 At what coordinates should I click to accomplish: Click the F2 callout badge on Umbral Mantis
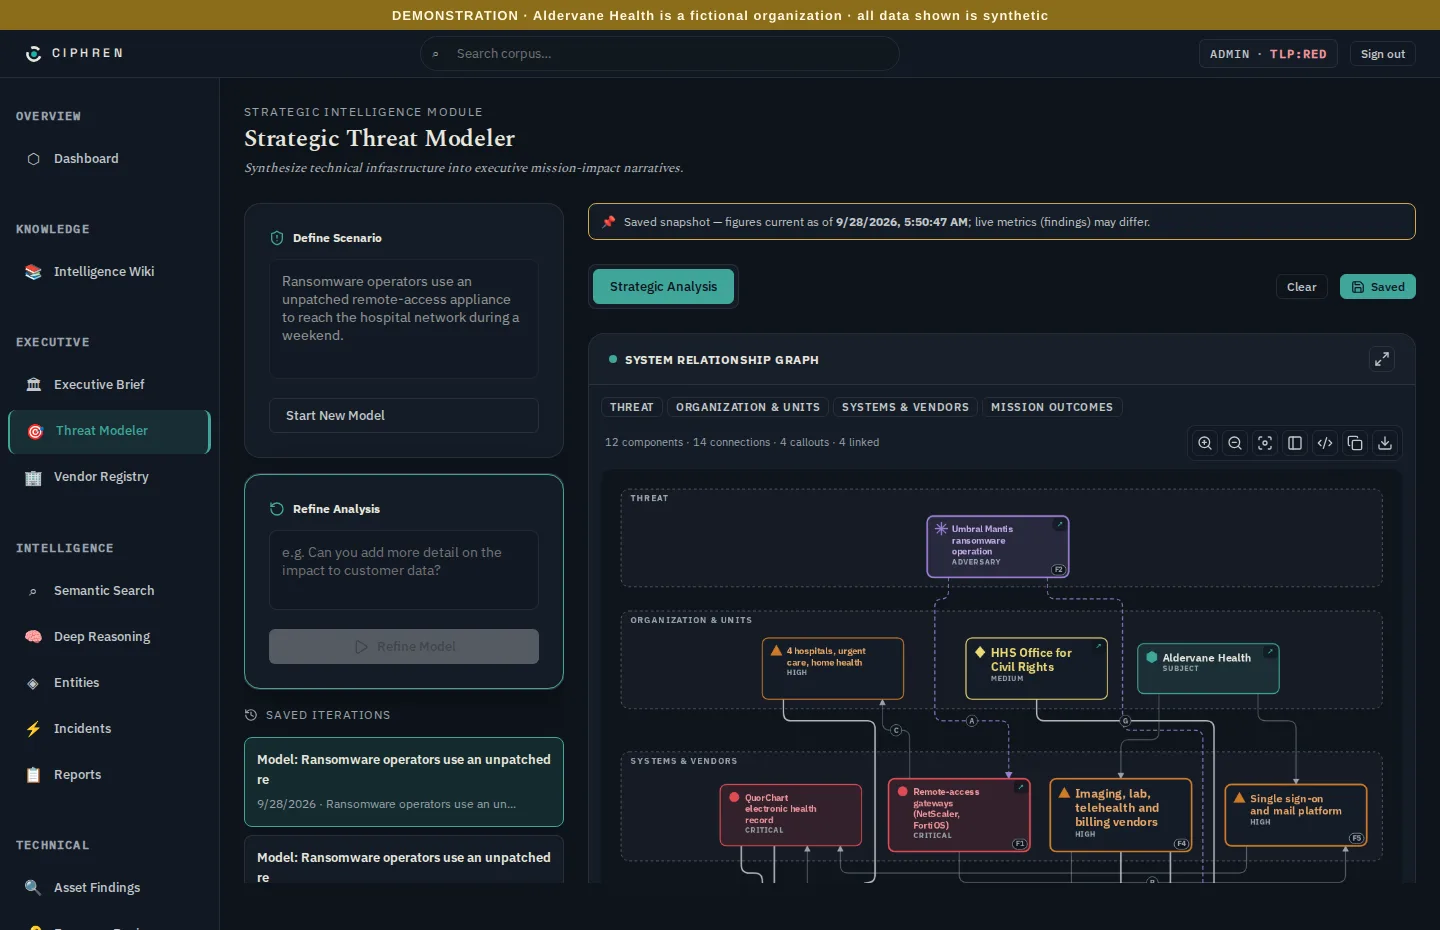[1058, 570]
